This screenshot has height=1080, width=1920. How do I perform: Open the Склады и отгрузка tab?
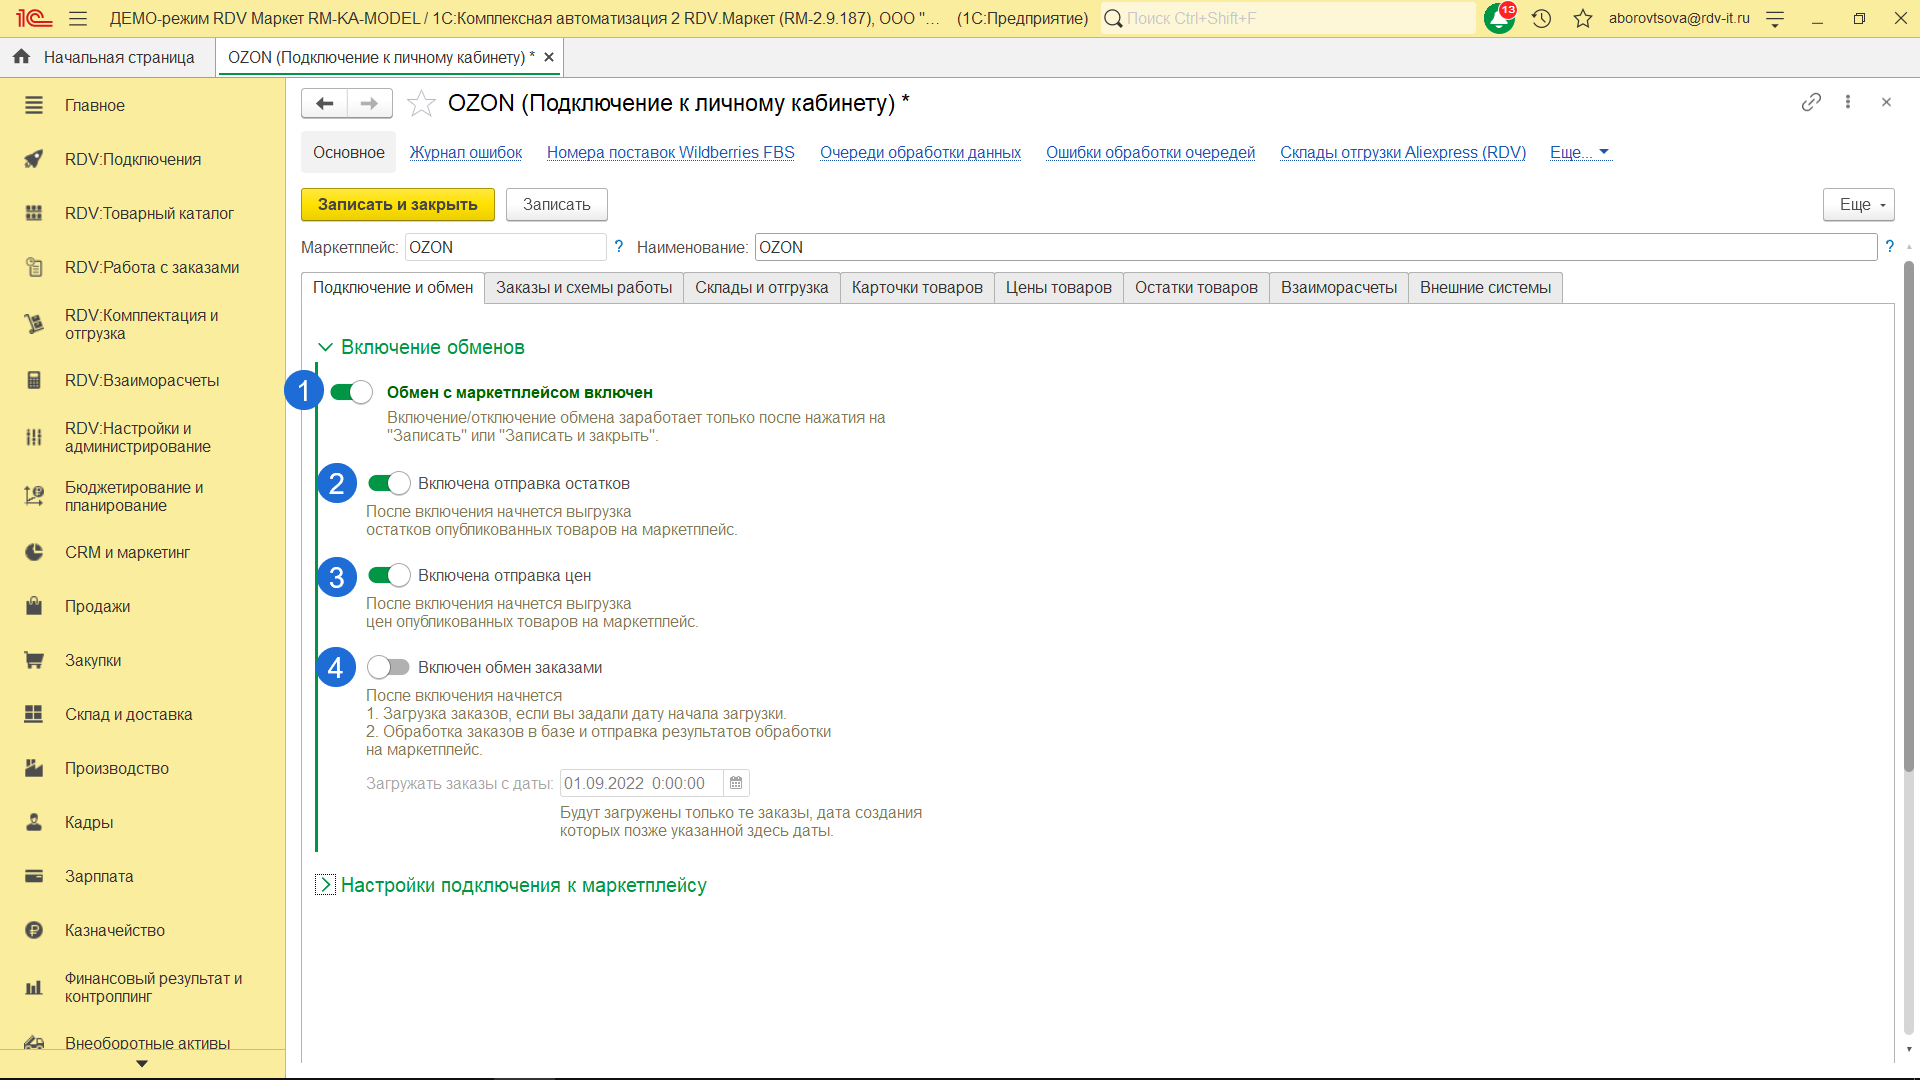tap(761, 288)
